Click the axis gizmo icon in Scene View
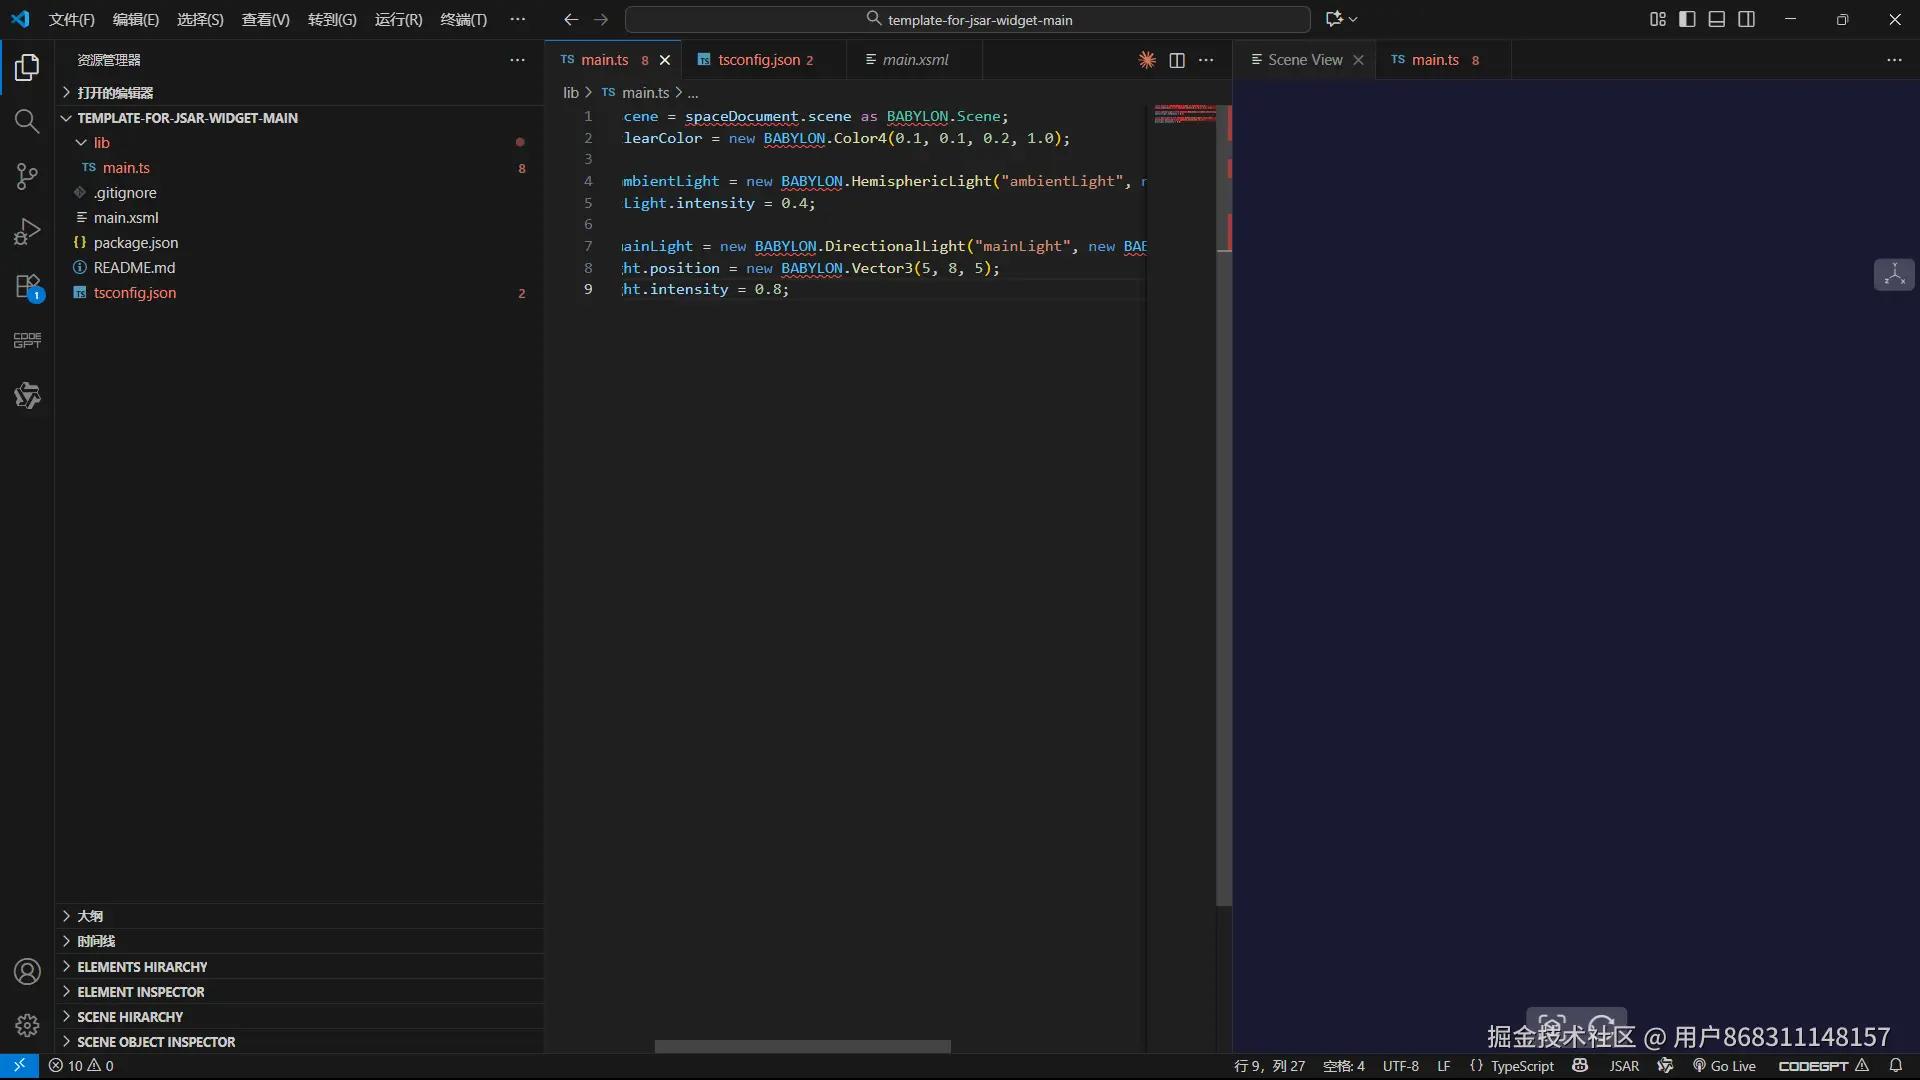This screenshot has width=1920, height=1080. pyautogui.click(x=1894, y=275)
